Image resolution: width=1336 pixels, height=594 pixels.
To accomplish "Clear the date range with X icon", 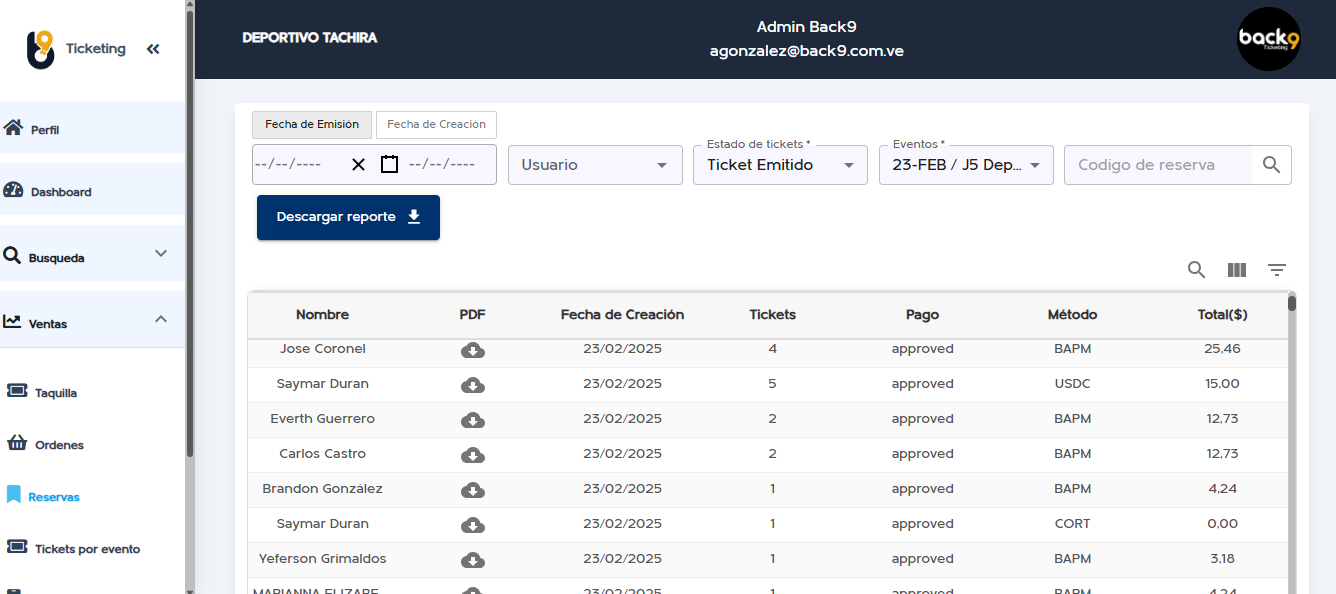I will (x=358, y=165).
